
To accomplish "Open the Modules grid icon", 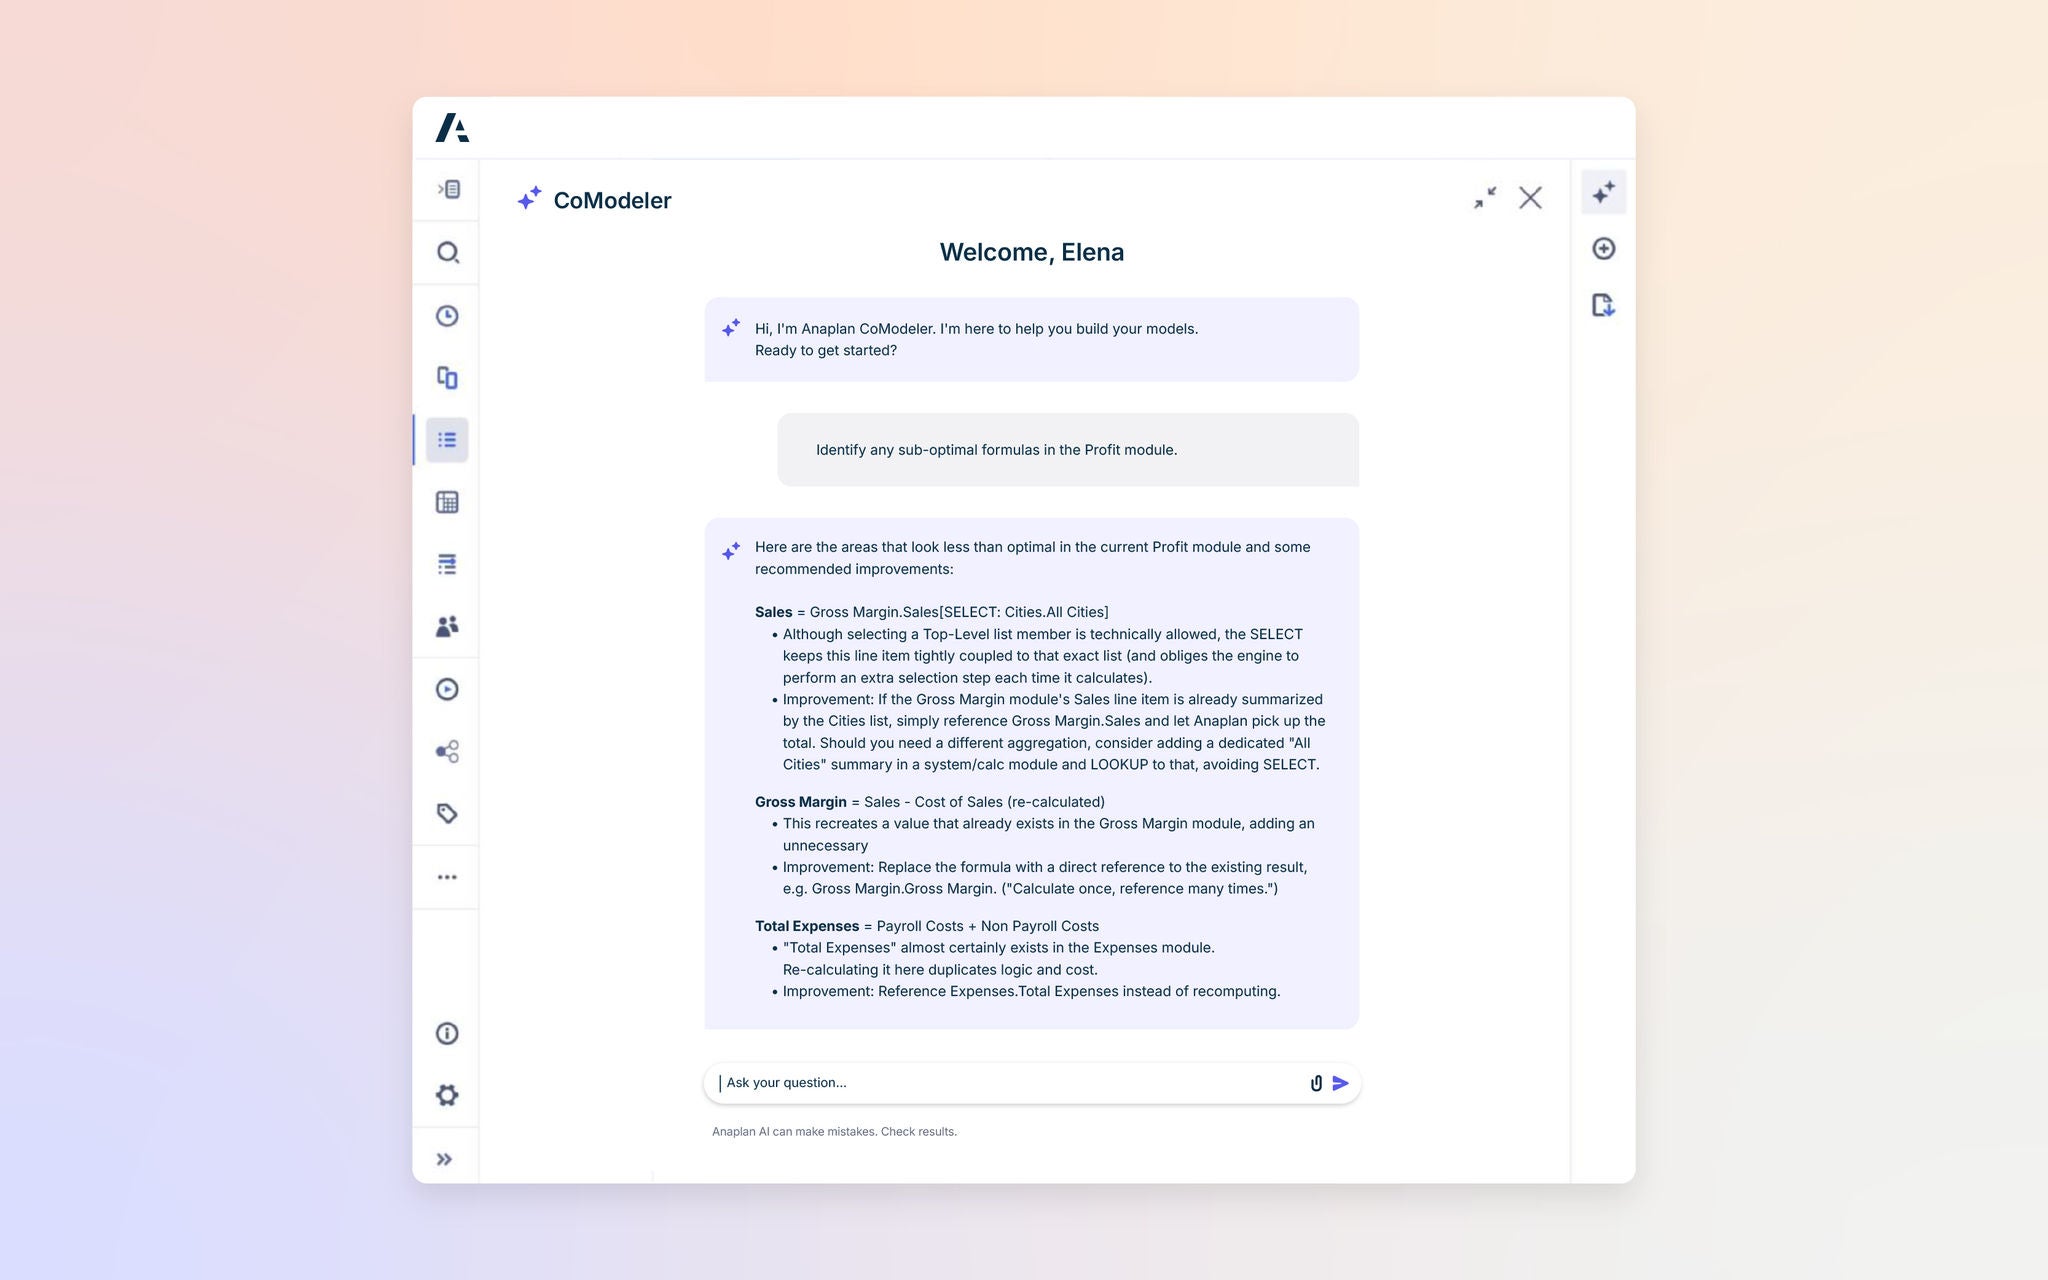I will [447, 502].
